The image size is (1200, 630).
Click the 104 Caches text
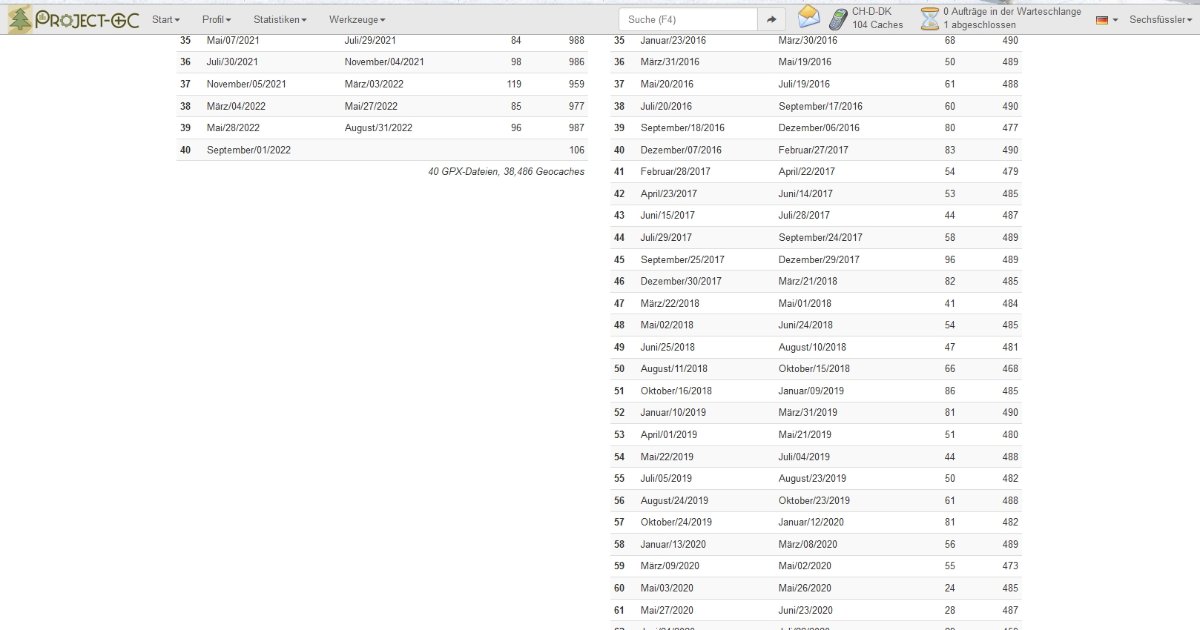[x=878, y=25]
